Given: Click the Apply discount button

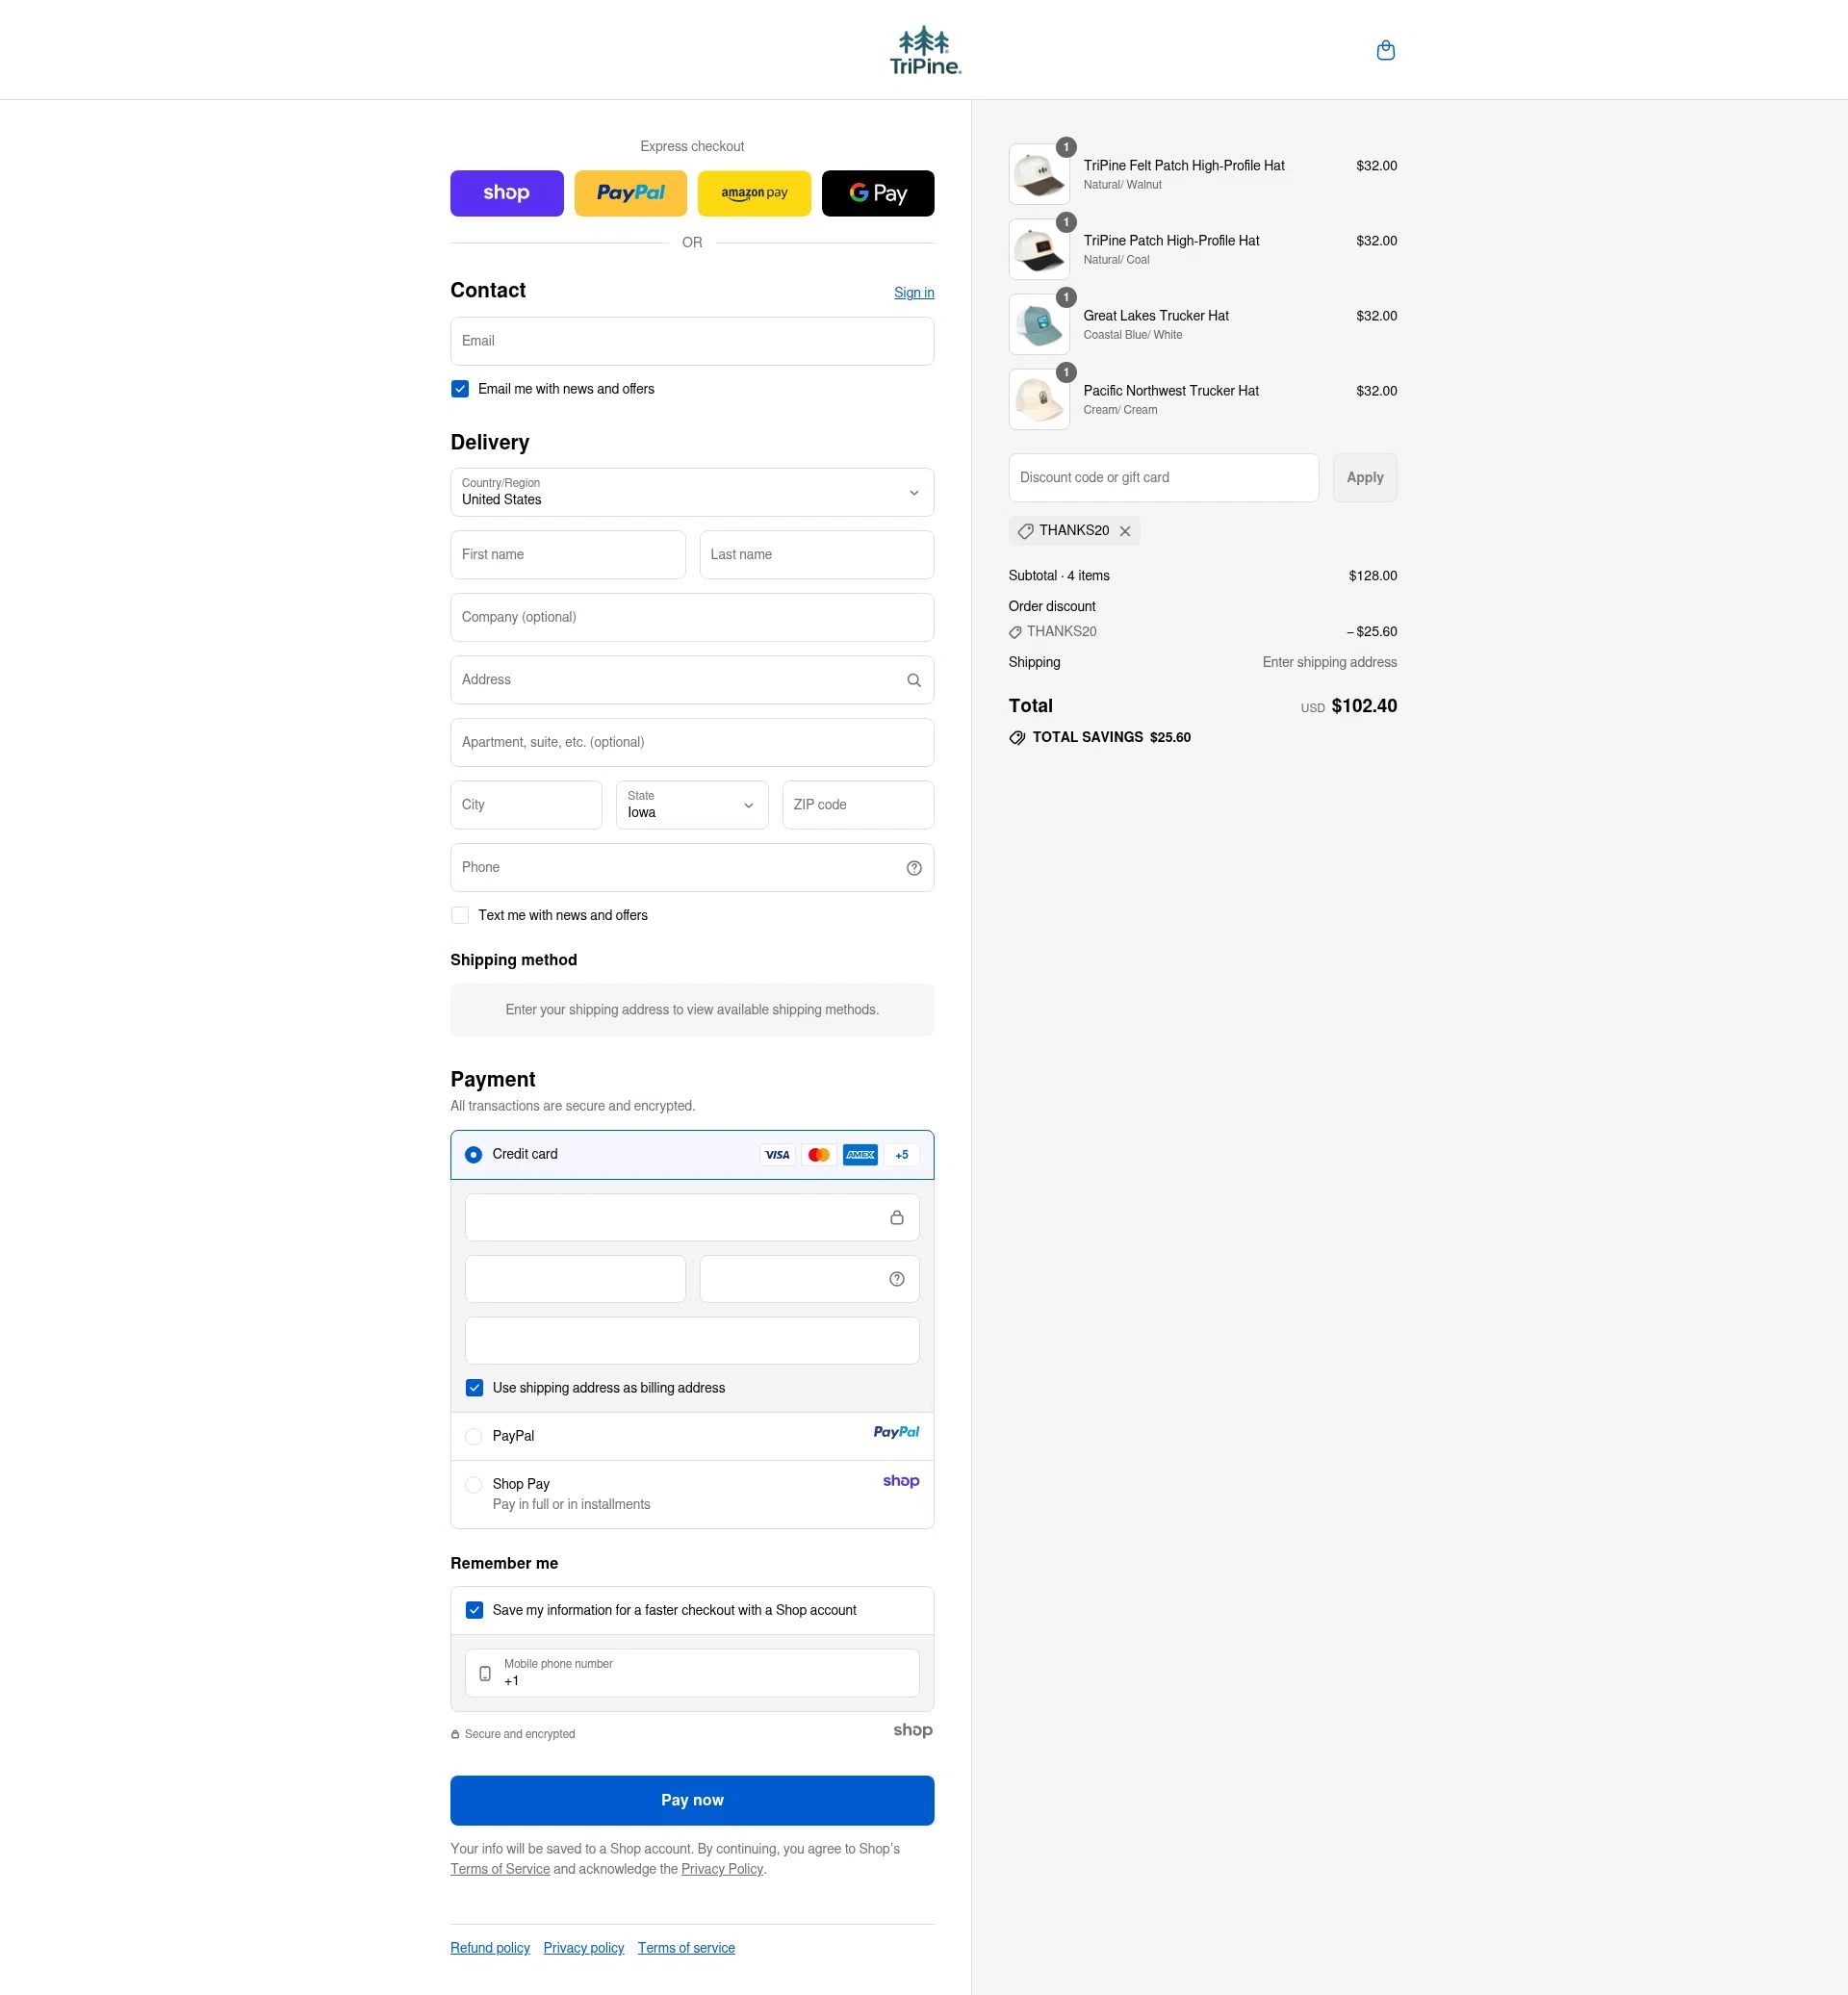Looking at the screenshot, I should (1364, 477).
